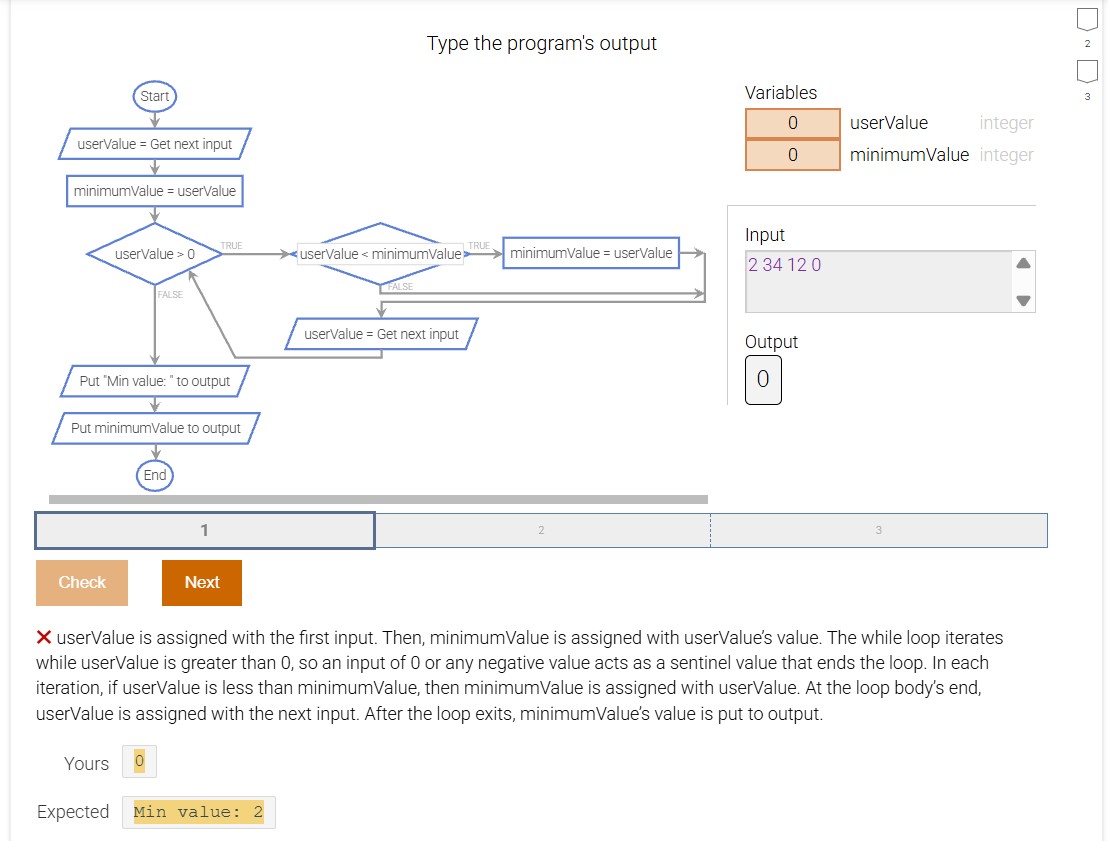Click the FALSE label below 'userValue > 0'

coord(170,294)
